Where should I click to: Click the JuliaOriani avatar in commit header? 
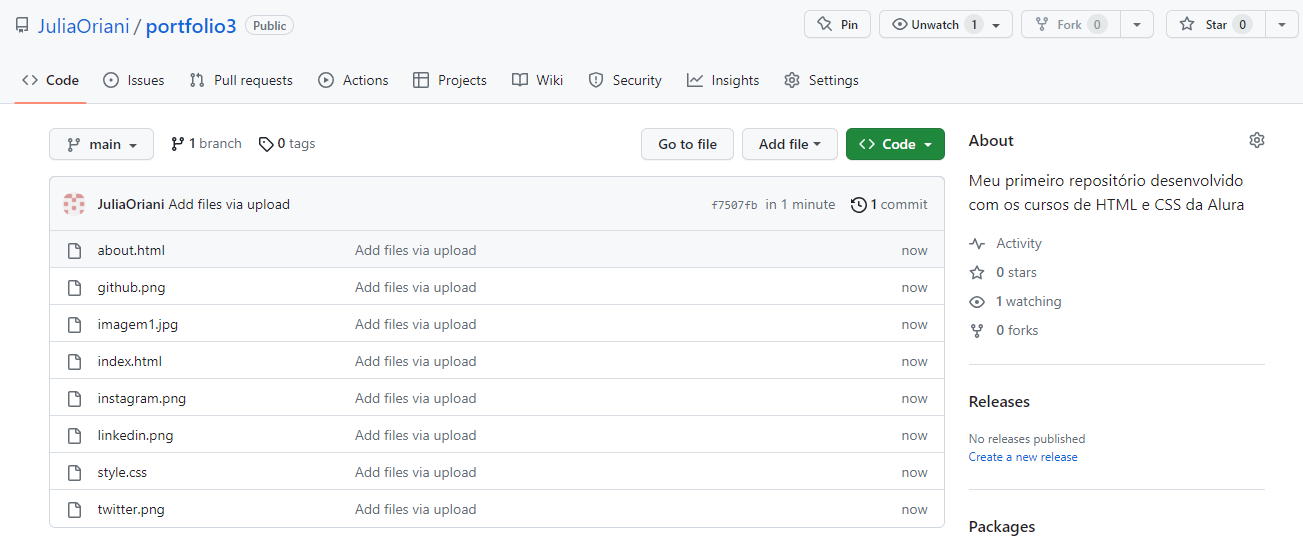tap(74, 204)
